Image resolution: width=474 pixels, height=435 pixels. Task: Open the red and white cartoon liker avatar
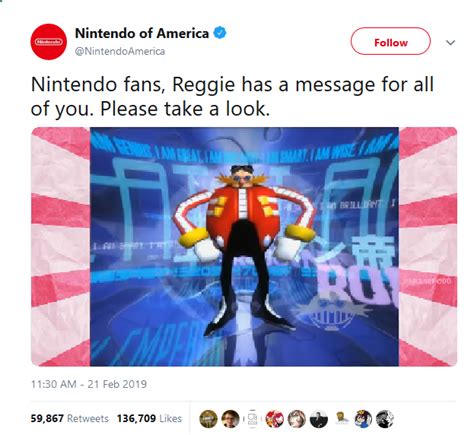point(275,419)
